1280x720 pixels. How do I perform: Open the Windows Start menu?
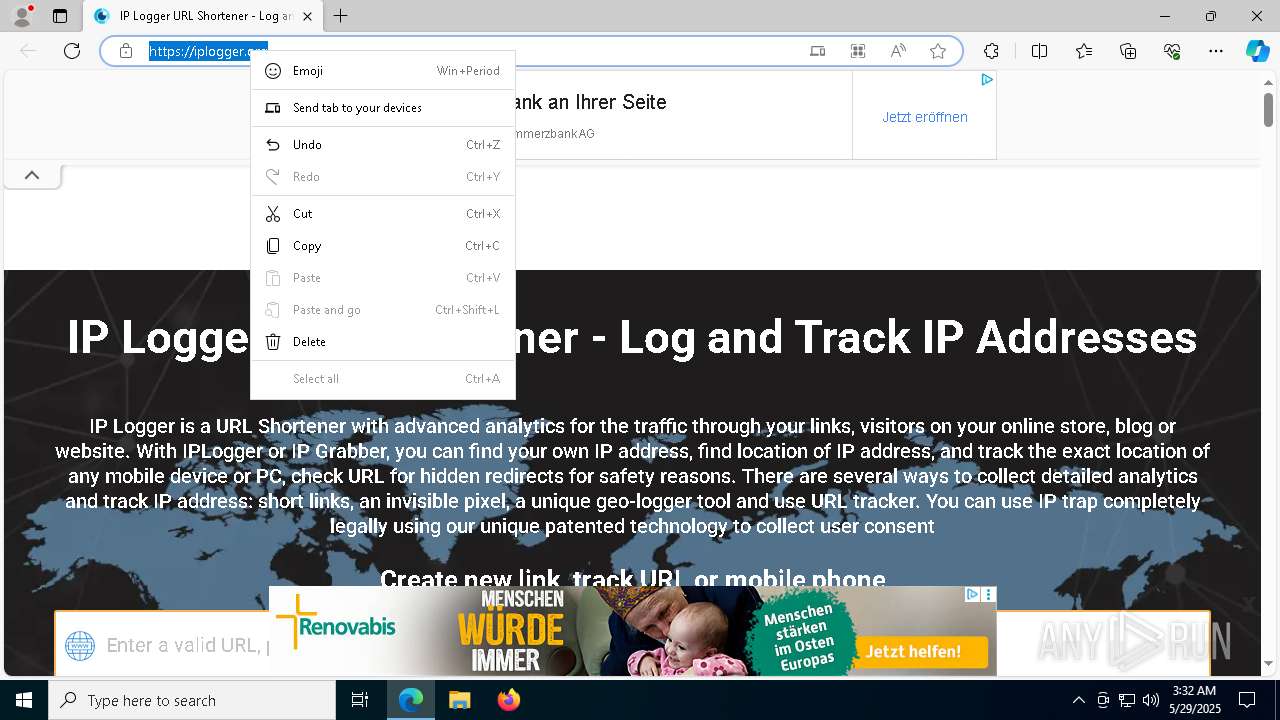(24, 700)
